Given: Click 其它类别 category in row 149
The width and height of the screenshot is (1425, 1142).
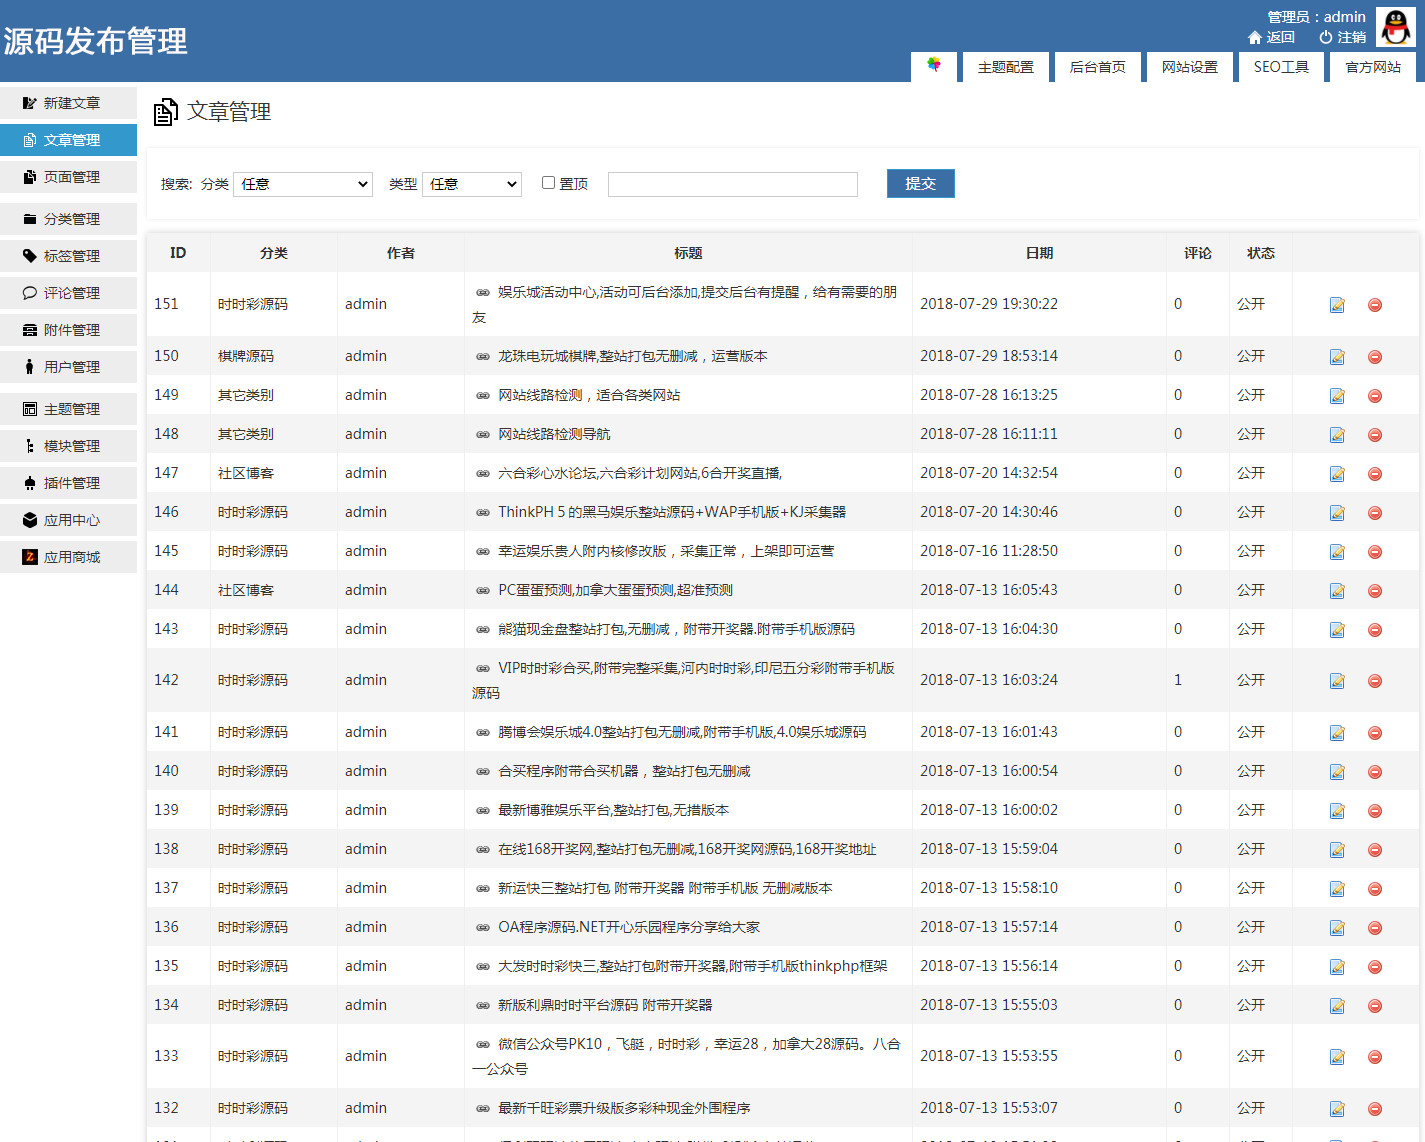Looking at the screenshot, I should tap(246, 395).
